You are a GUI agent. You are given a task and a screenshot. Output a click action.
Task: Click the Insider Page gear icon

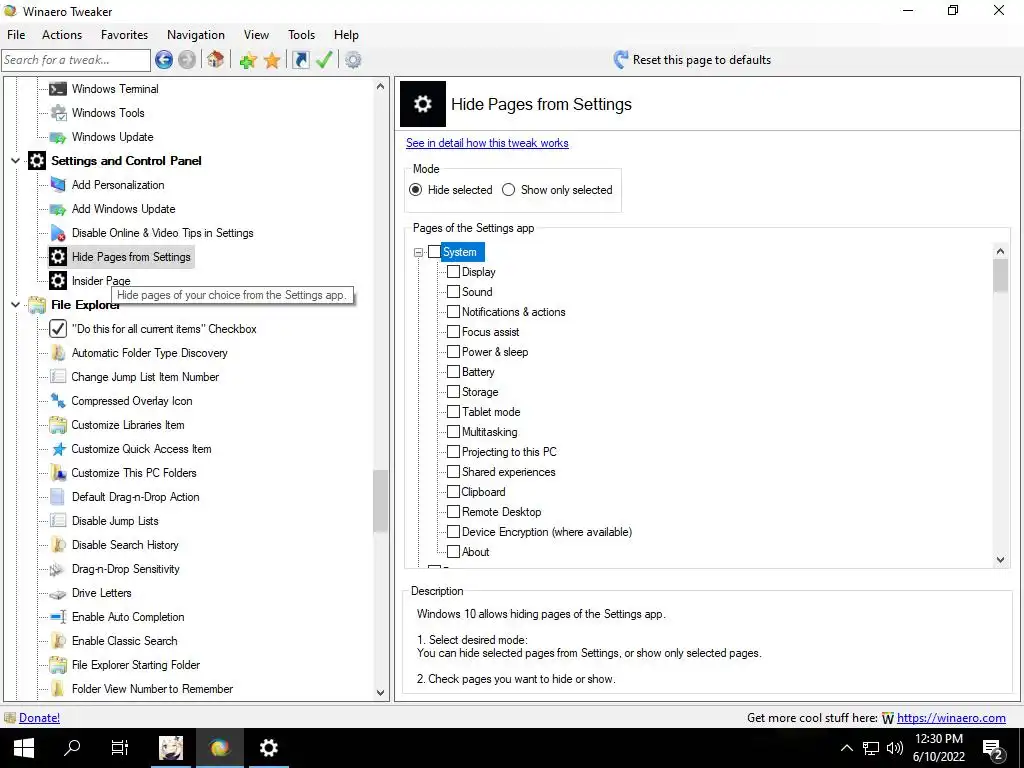[x=58, y=281]
